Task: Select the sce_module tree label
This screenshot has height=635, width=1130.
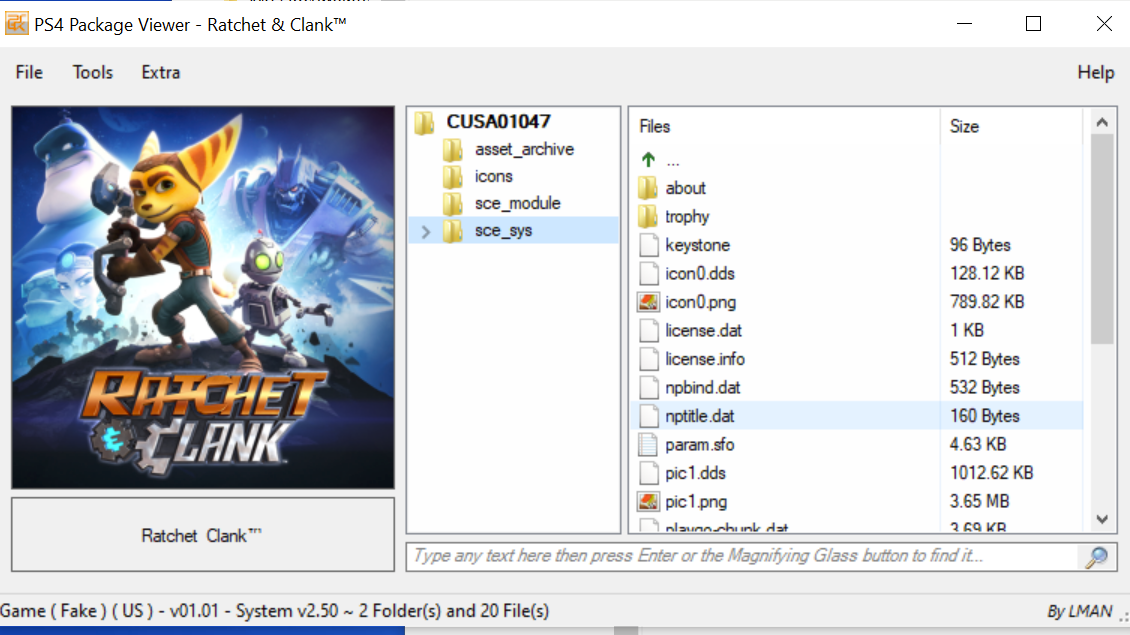Action: pos(517,203)
